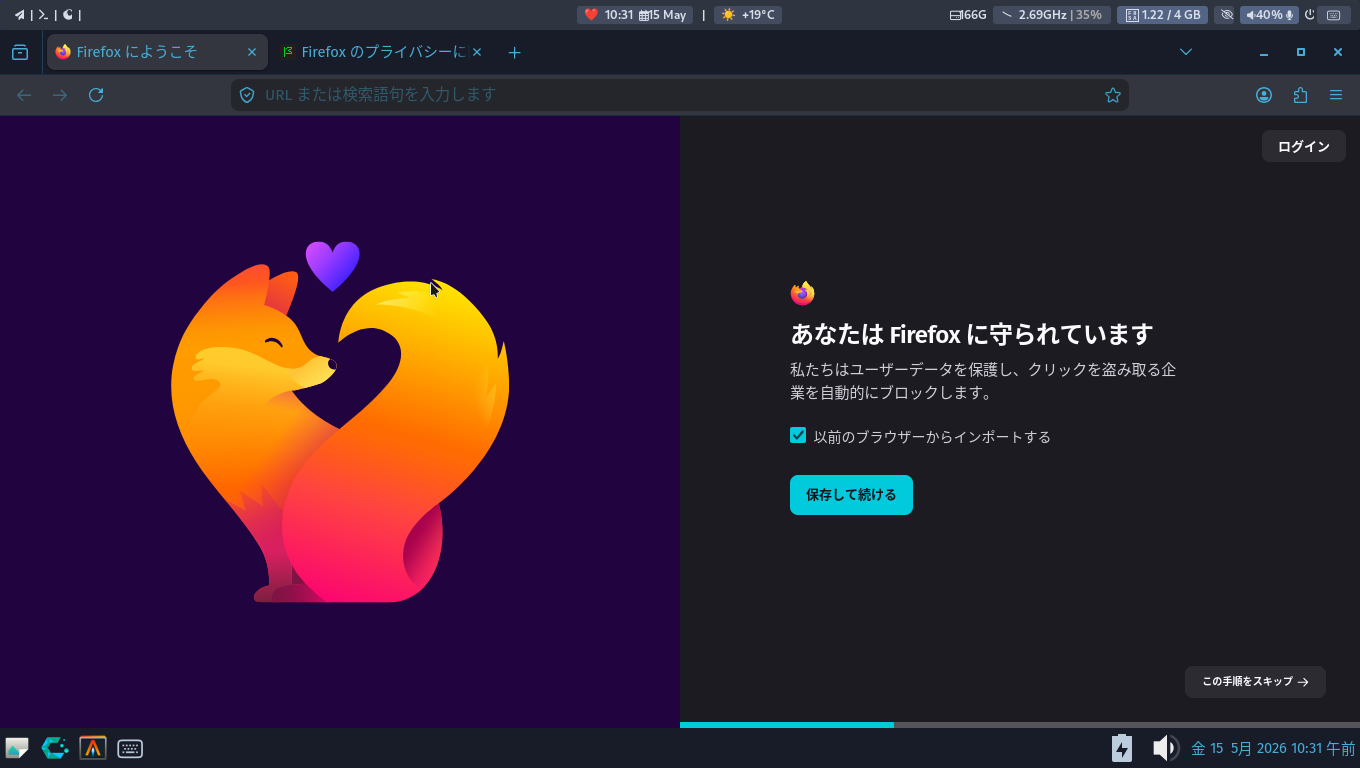The image size is (1360, 768).
Task: Click the onboarding progress bar
Action: (x=1020, y=725)
